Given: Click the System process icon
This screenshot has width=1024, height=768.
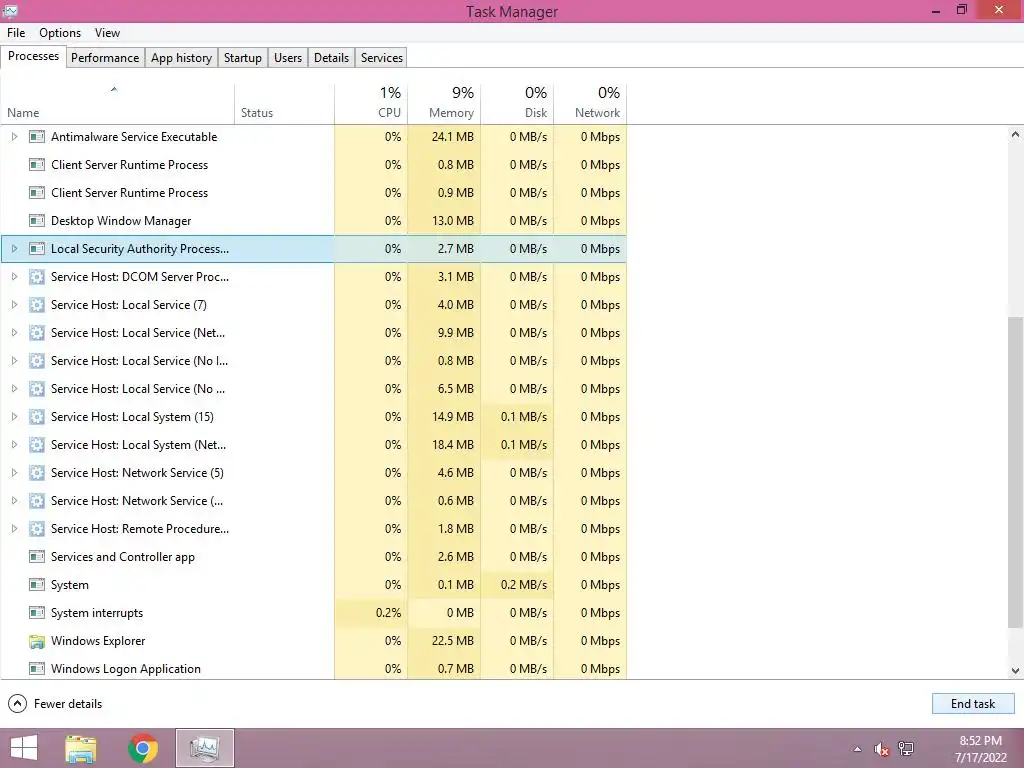Looking at the screenshot, I should click(37, 585).
